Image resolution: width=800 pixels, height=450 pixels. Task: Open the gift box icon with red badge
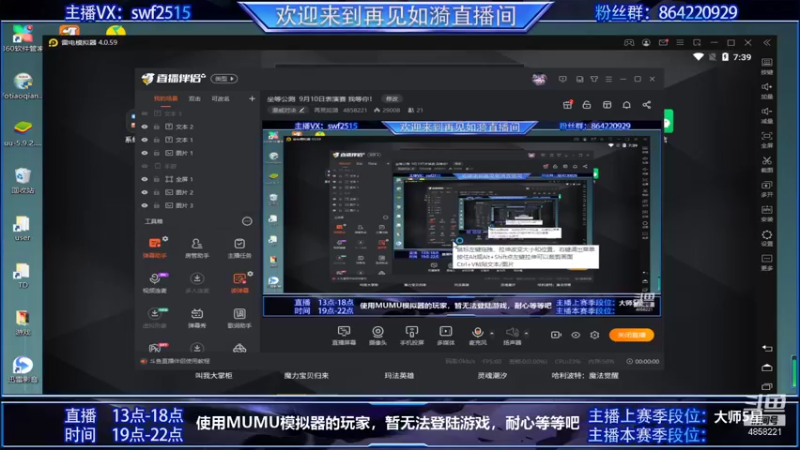567,105
